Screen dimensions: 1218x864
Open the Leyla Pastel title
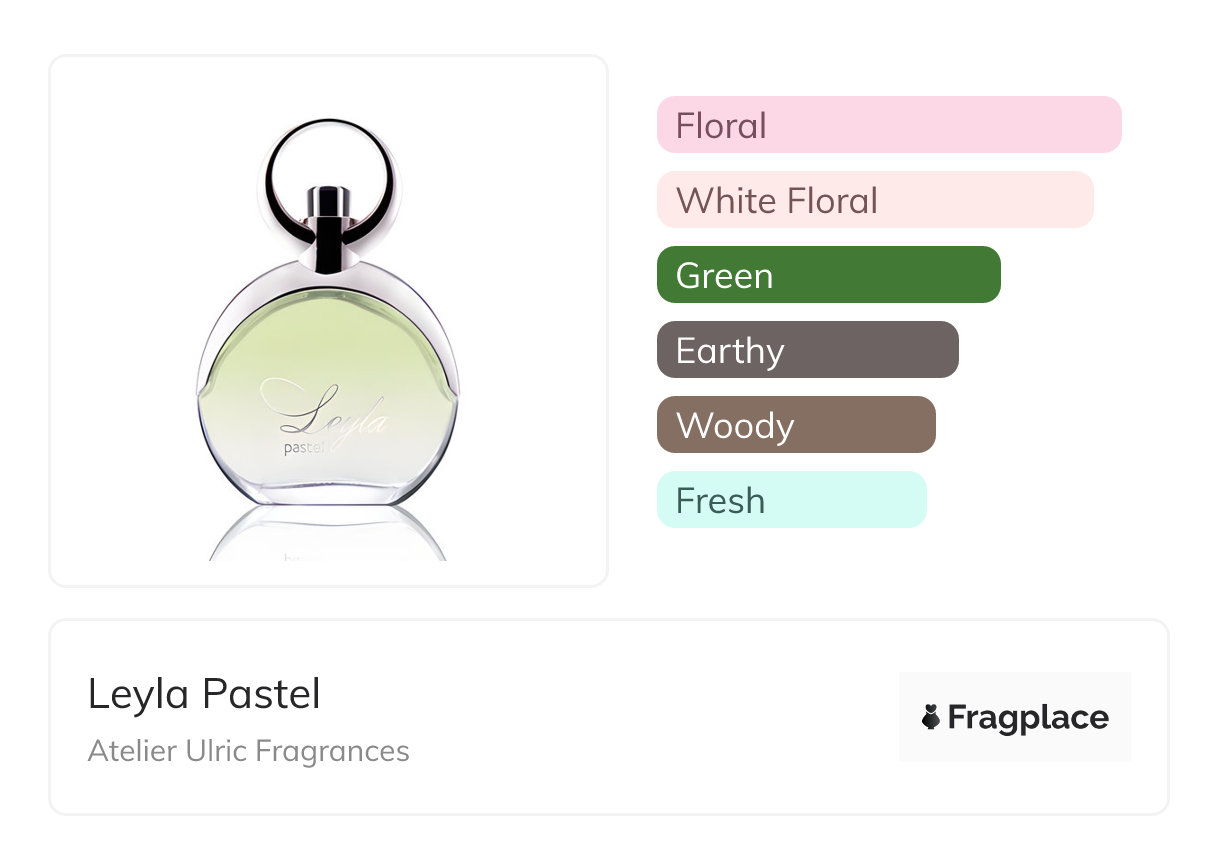point(204,694)
